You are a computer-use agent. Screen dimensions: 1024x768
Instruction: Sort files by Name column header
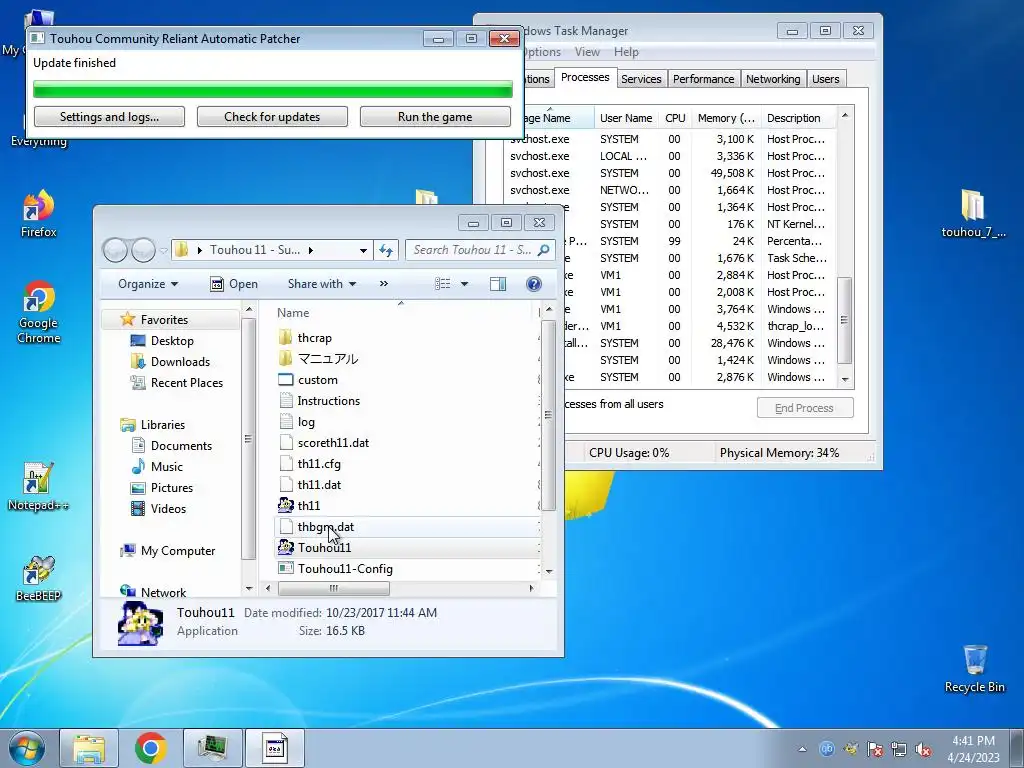tap(293, 313)
